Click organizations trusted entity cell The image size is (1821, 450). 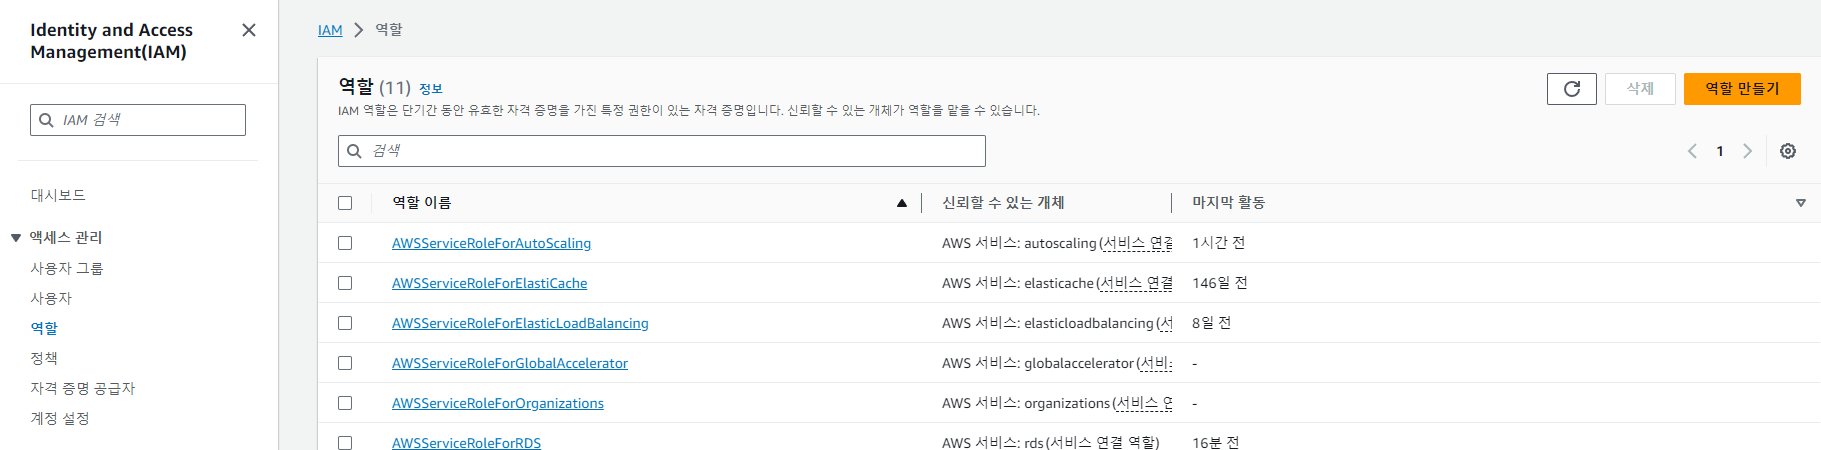1057,403
